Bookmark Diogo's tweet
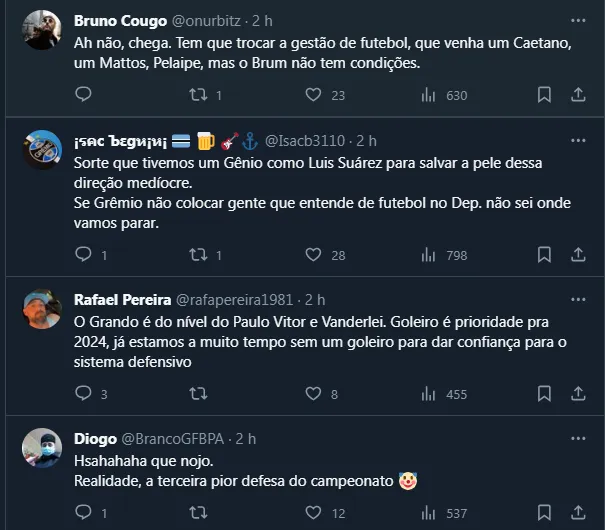Screen dimensions: 605x530 click(x=544, y=513)
